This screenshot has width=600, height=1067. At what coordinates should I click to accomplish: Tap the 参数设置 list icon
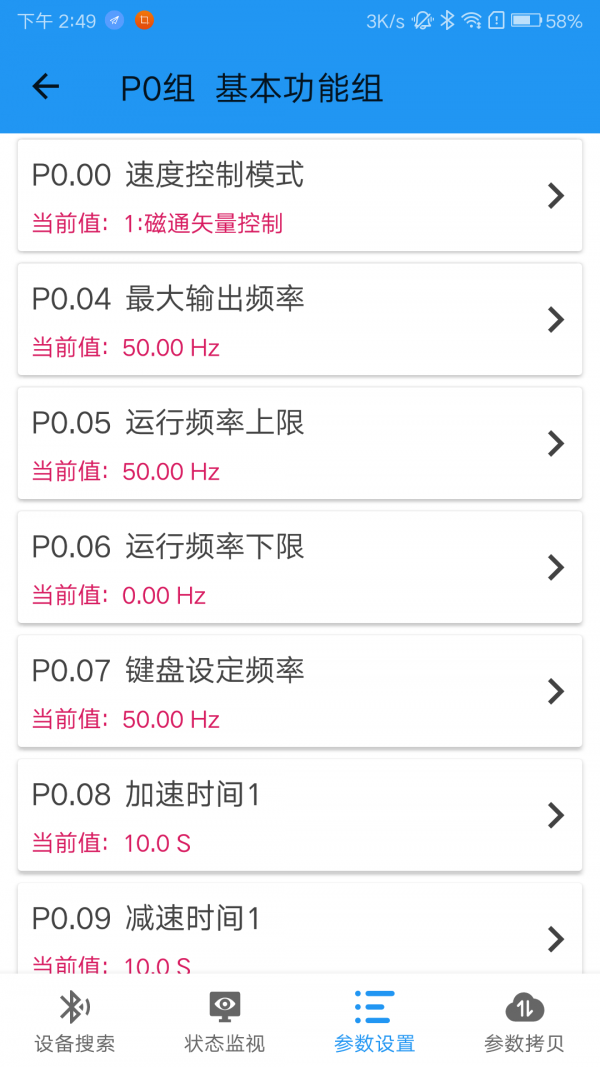pyautogui.click(x=374, y=1006)
